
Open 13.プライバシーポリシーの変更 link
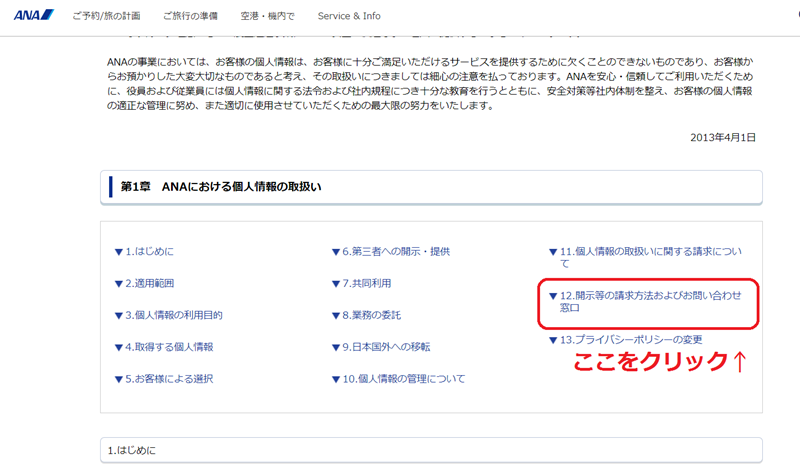(x=626, y=340)
